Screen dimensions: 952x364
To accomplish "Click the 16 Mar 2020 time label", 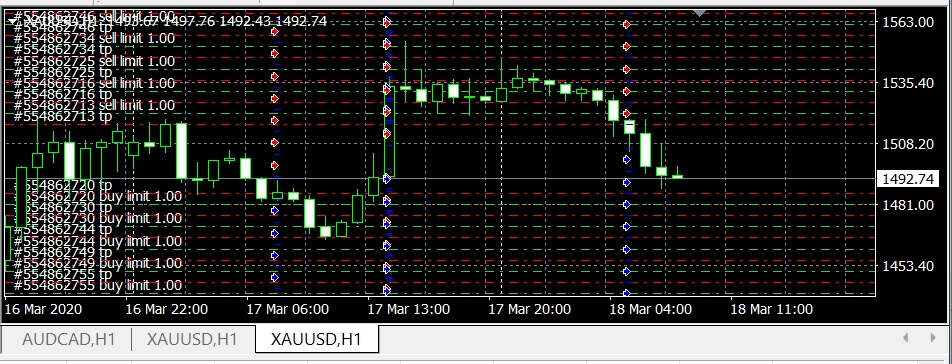I will [x=43, y=309].
